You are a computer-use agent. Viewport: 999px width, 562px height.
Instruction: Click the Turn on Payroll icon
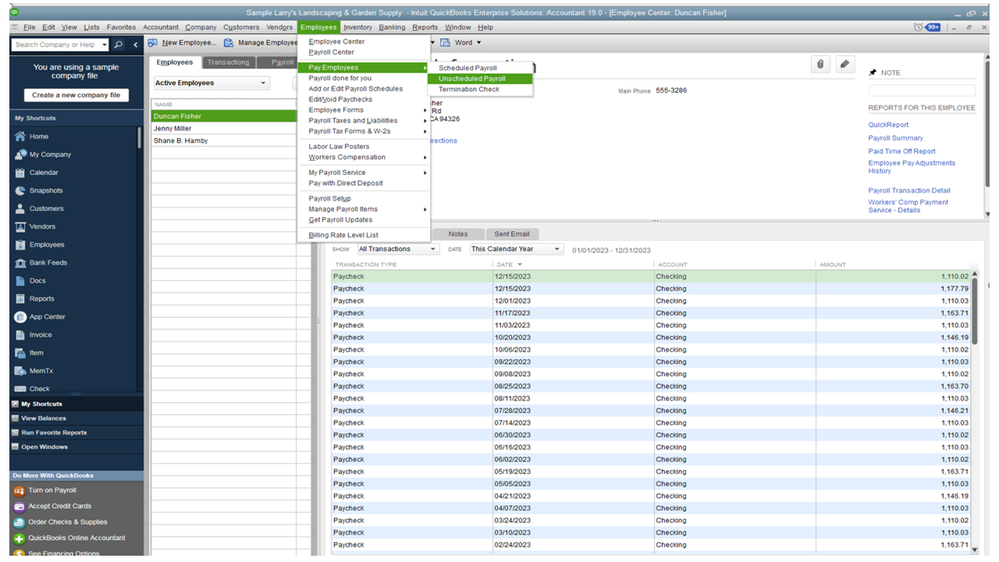19,491
